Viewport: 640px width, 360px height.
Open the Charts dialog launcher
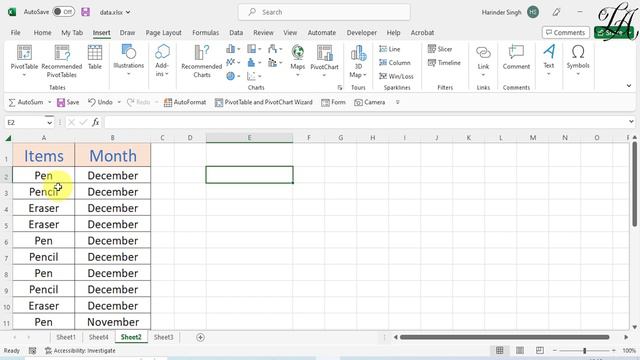click(340, 87)
